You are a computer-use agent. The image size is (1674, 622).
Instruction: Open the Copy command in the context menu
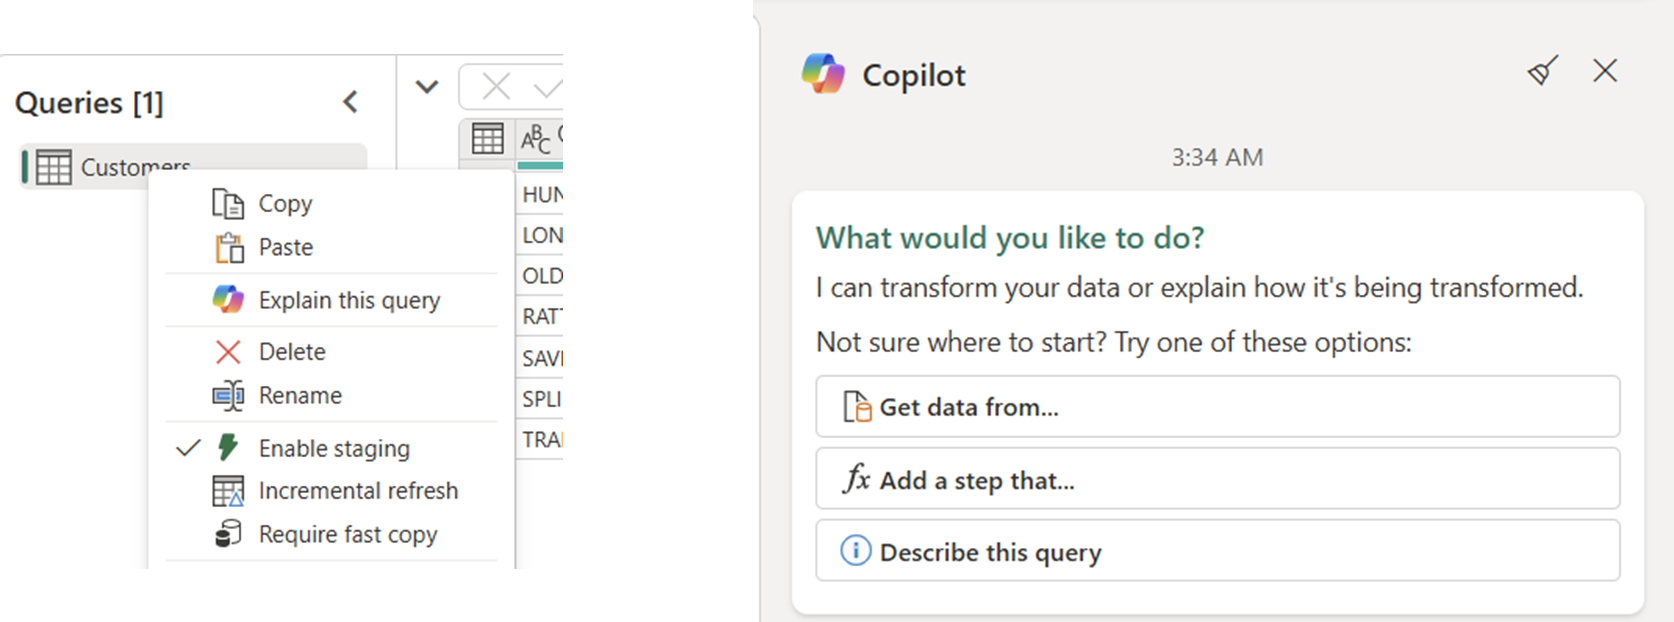pos(286,203)
